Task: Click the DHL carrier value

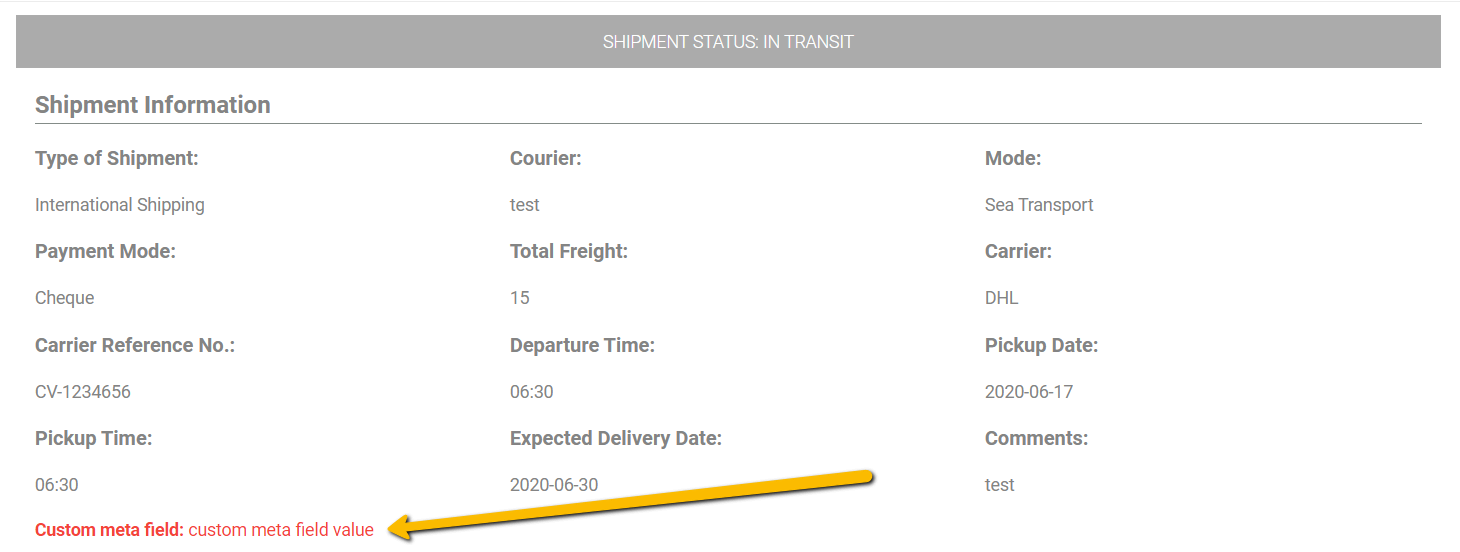Action: pyautogui.click(x=1002, y=298)
